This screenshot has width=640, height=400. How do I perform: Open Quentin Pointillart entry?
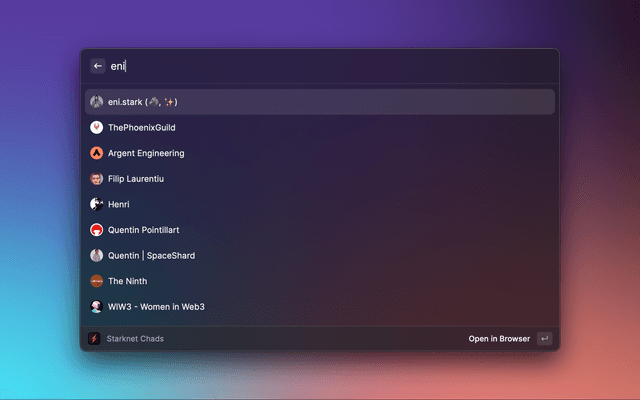point(320,230)
